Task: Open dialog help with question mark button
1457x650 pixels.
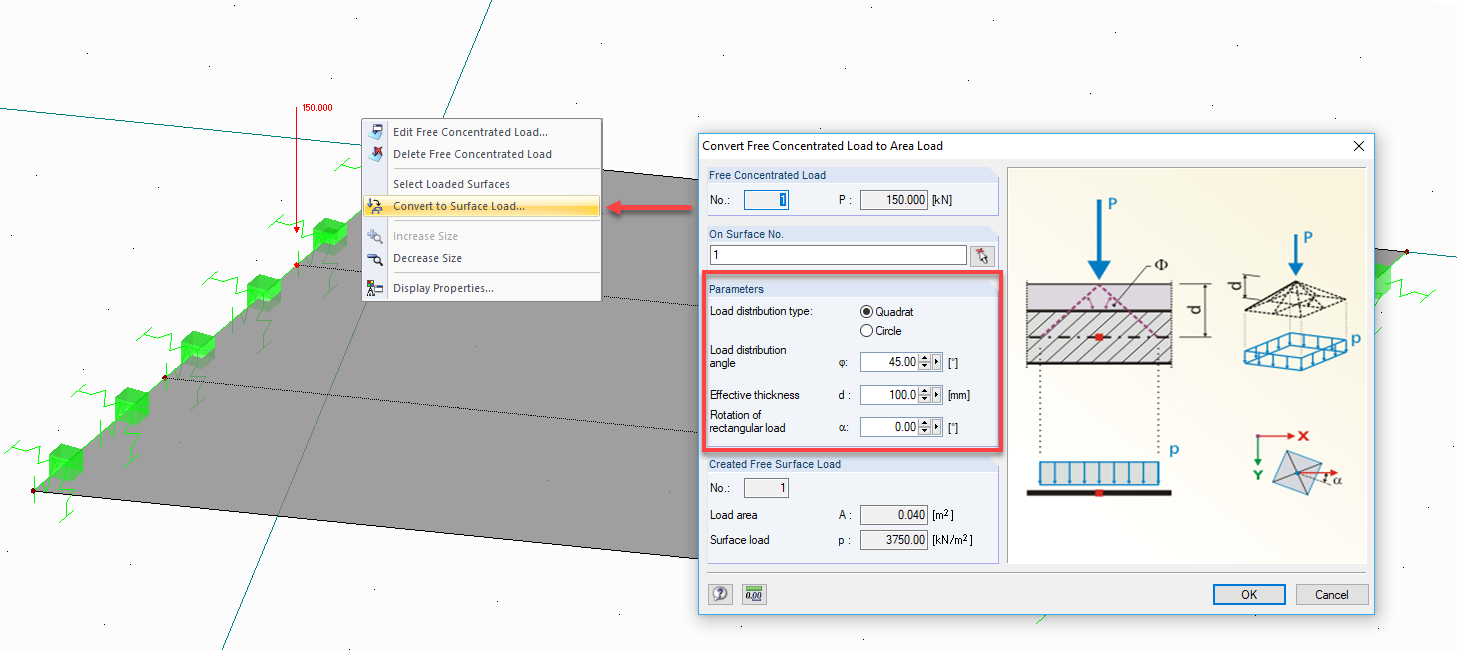Action: point(720,594)
